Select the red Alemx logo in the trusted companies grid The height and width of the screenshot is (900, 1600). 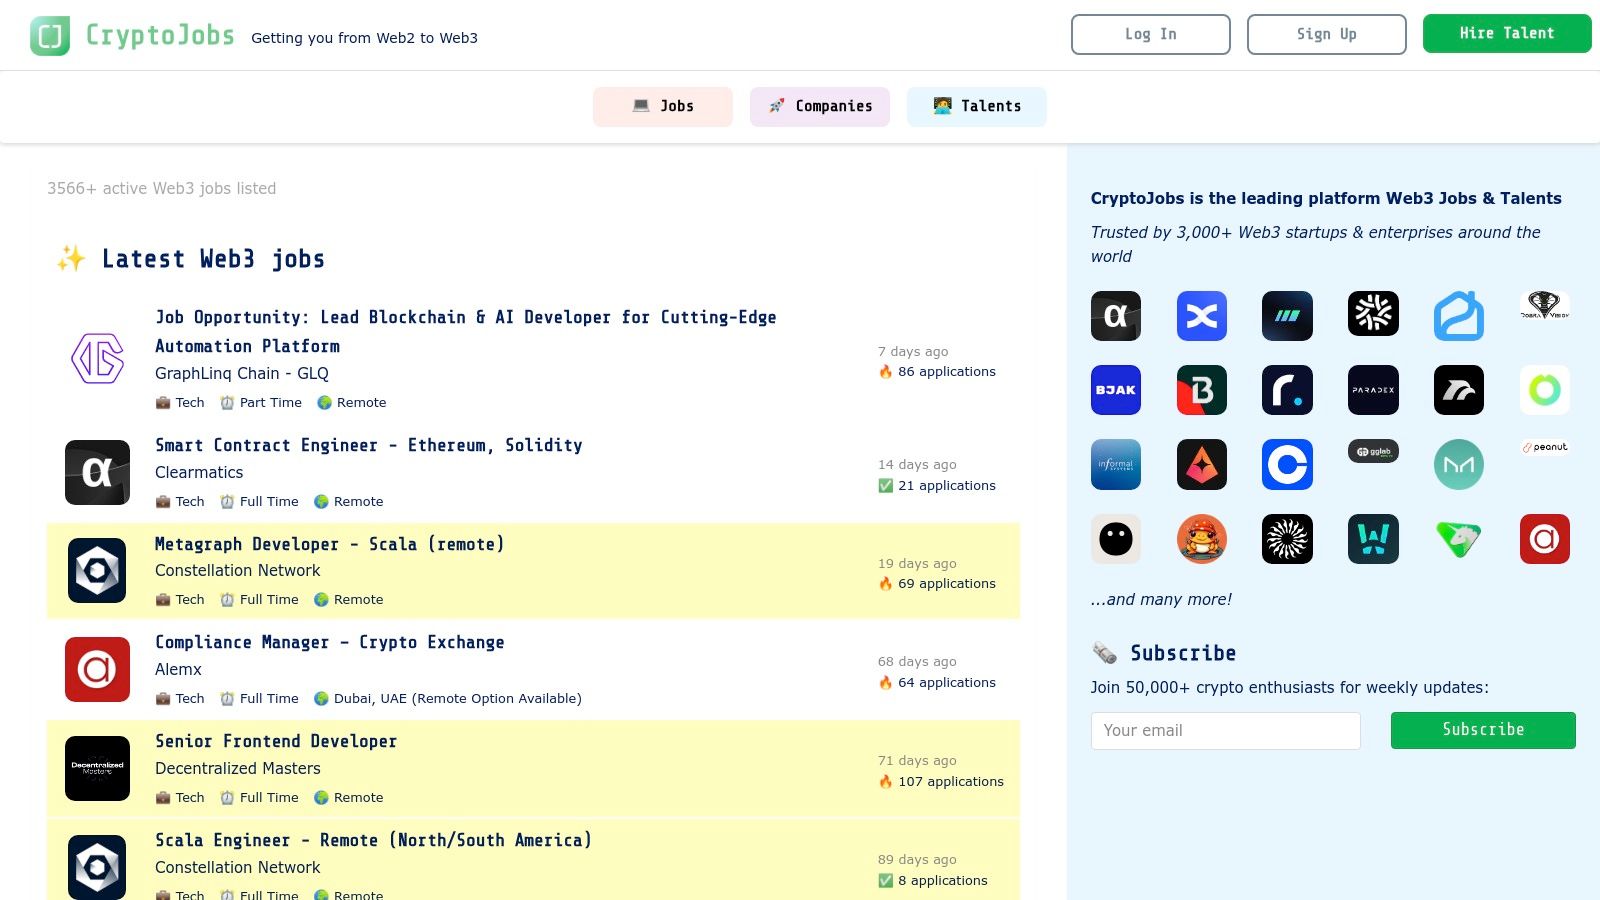click(1545, 539)
